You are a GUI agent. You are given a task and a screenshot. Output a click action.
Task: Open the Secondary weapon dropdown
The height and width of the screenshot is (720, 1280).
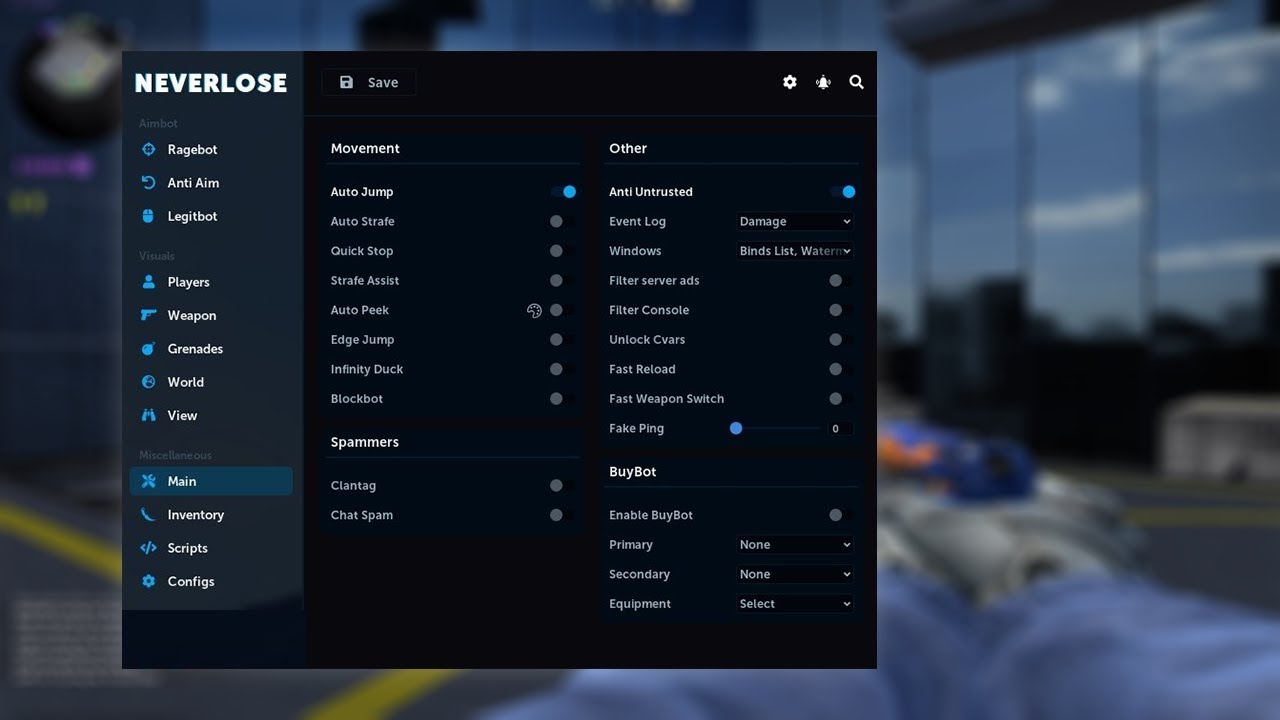(x=795, y=574)
